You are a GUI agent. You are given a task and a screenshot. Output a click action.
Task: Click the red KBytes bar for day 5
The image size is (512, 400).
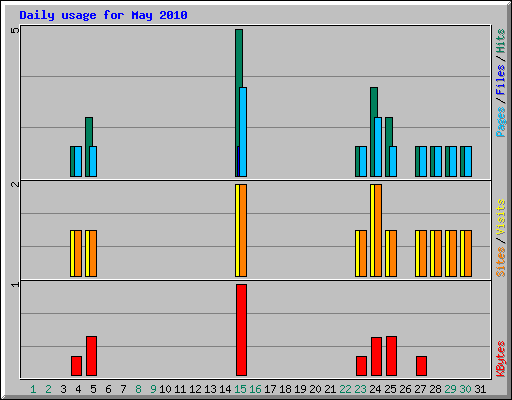click(92, 356)
